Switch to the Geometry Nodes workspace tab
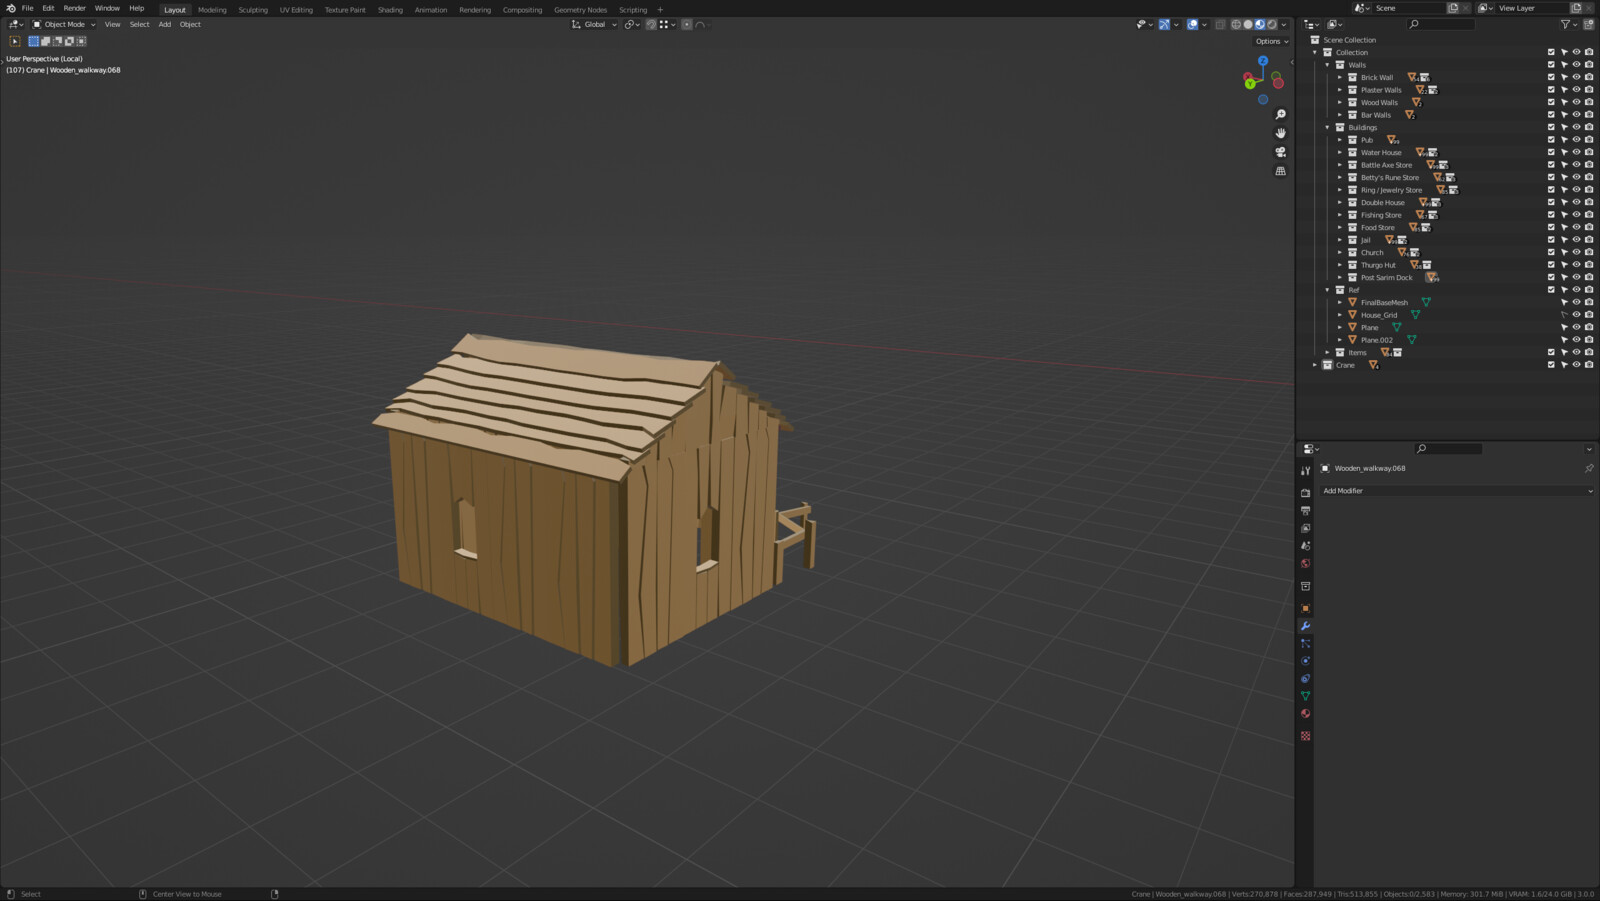Screen dimensions: 1600x901 tap(580, 9)
